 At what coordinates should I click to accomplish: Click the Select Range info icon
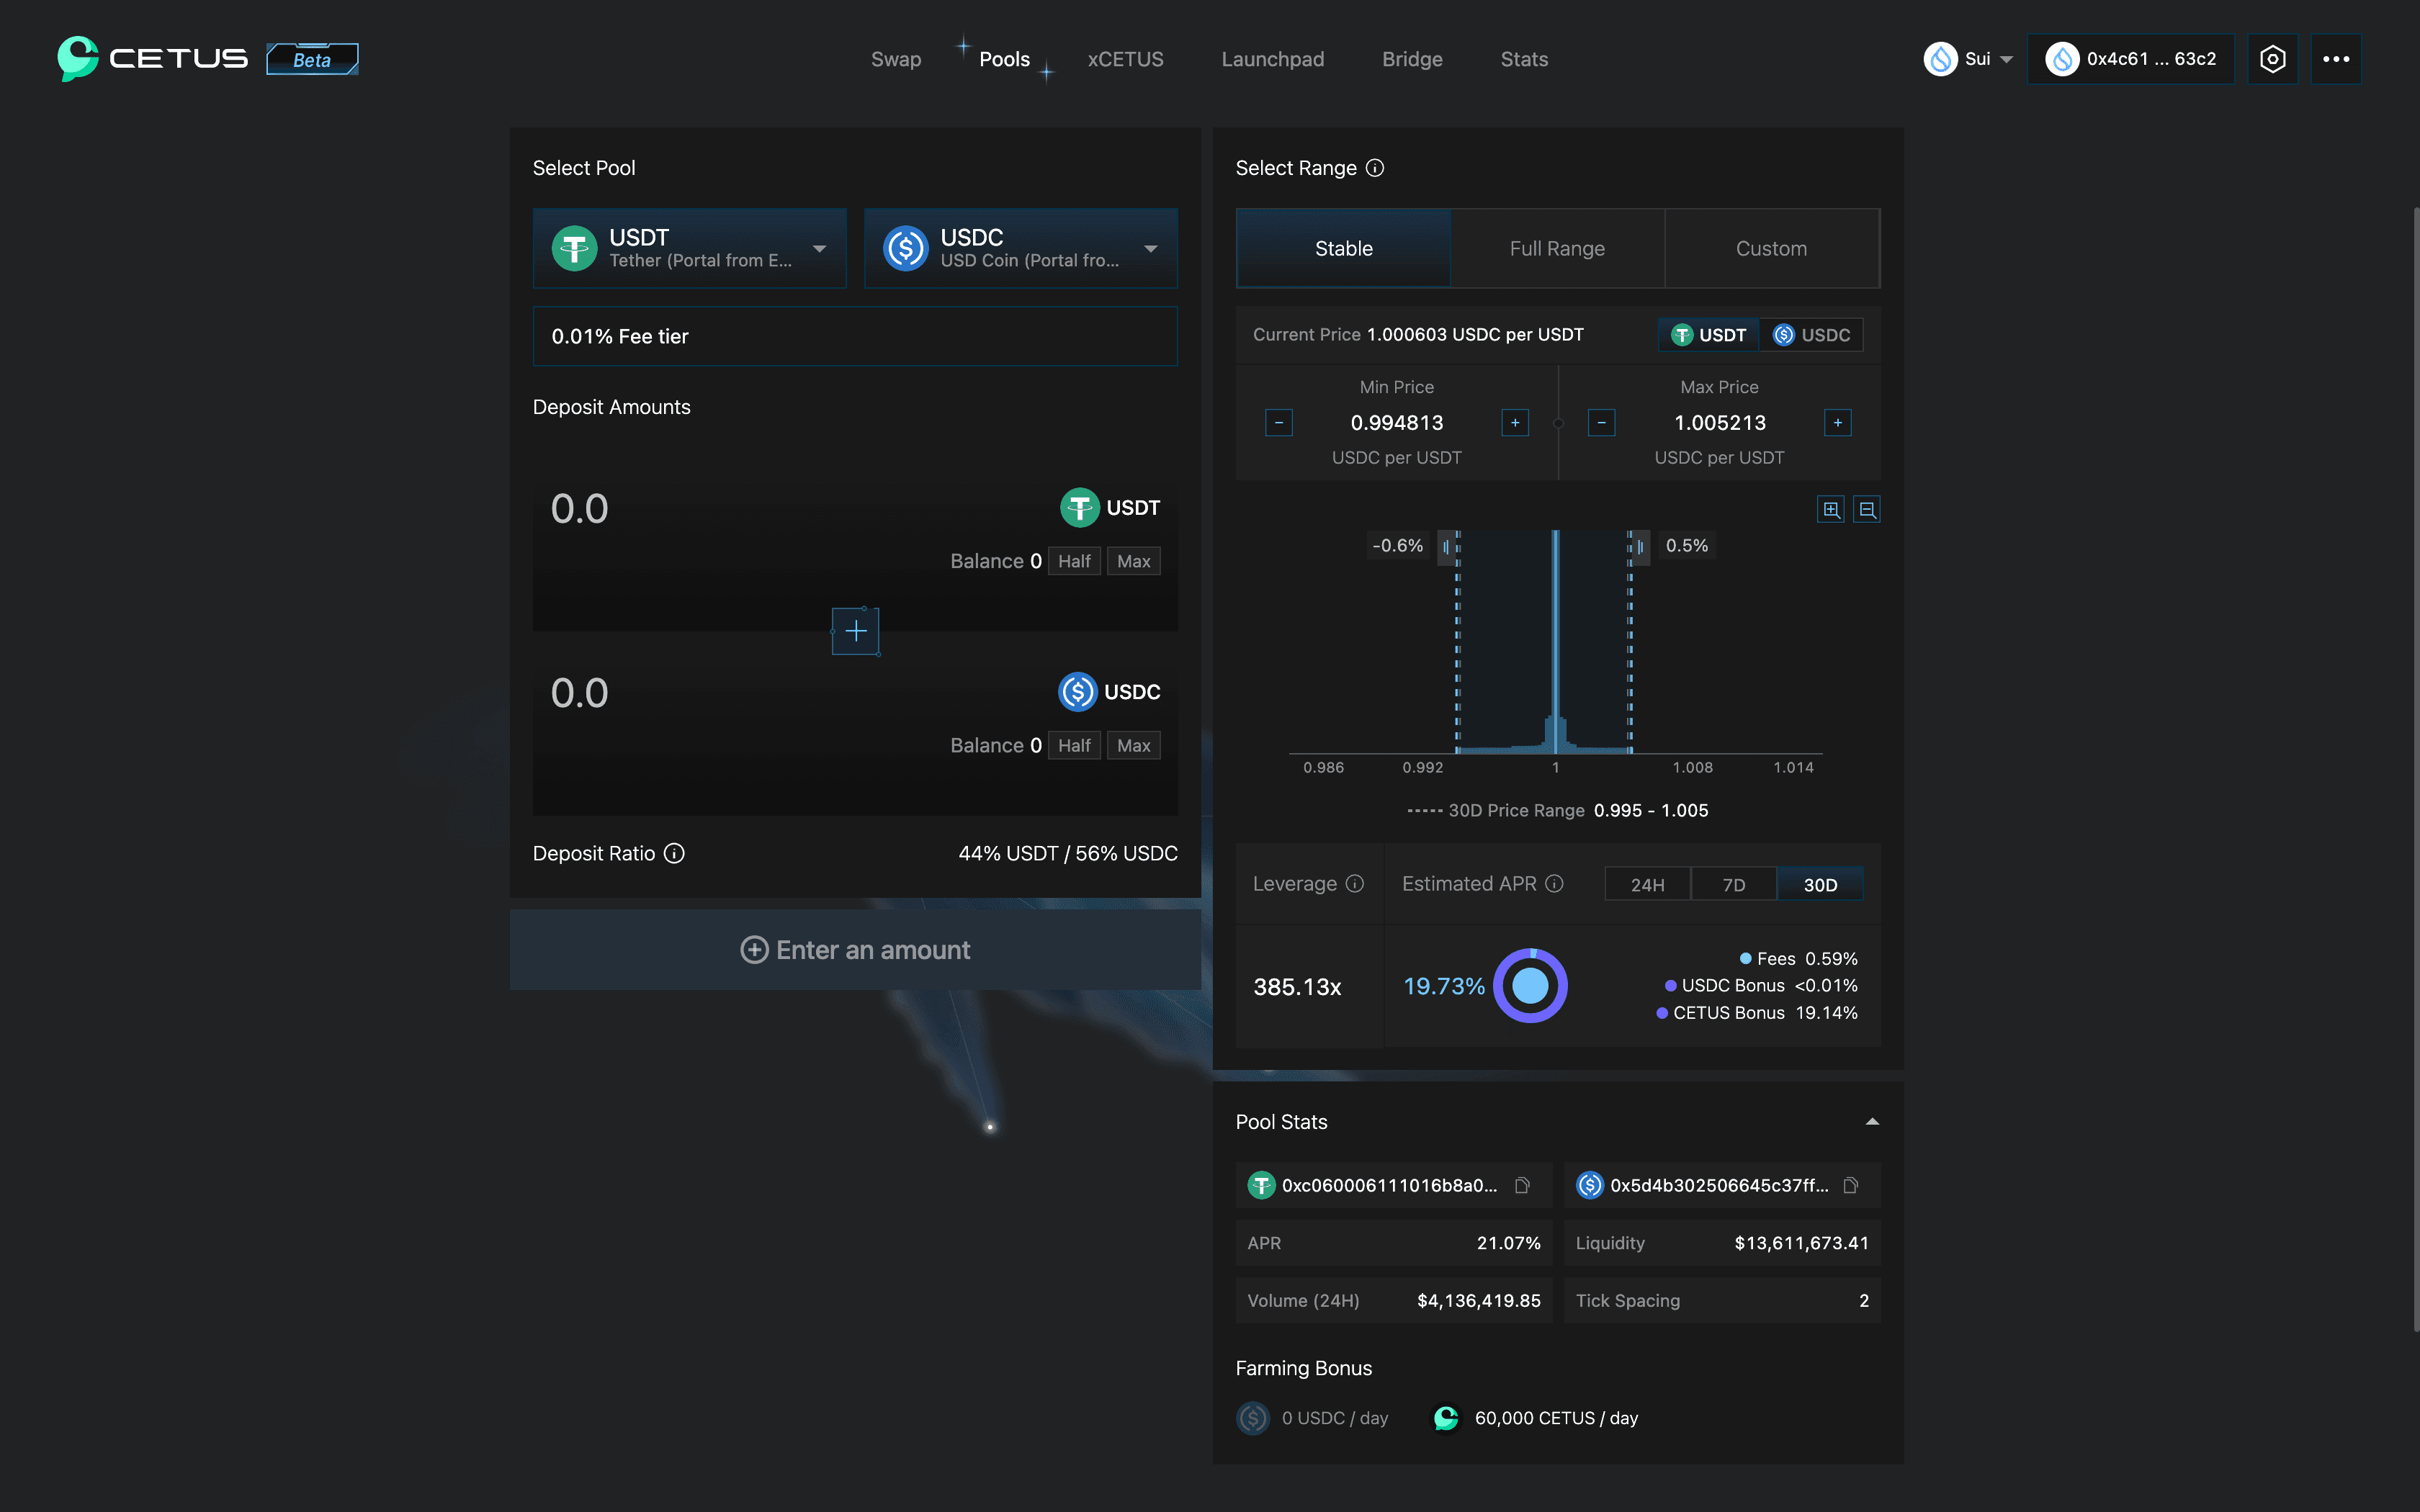pos(1375,168)
